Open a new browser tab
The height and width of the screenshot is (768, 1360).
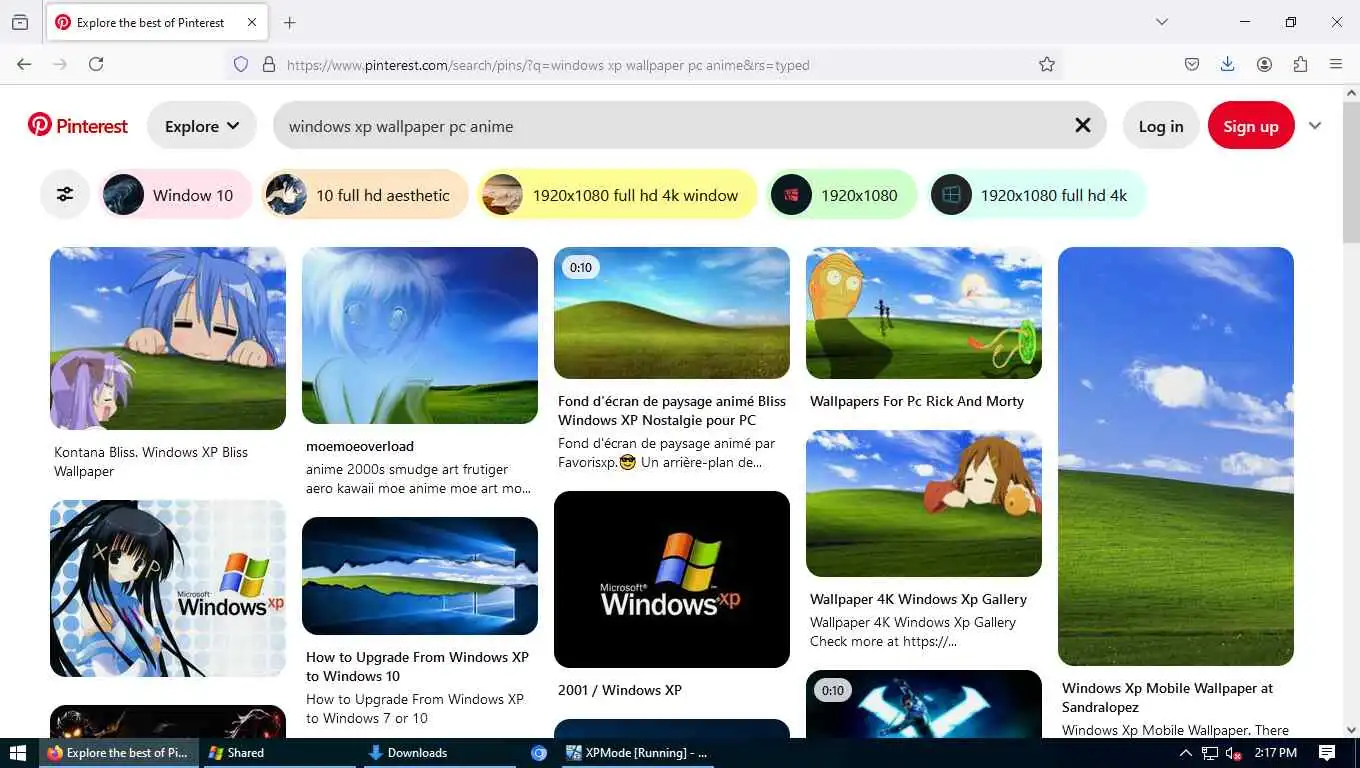[290, 22]
